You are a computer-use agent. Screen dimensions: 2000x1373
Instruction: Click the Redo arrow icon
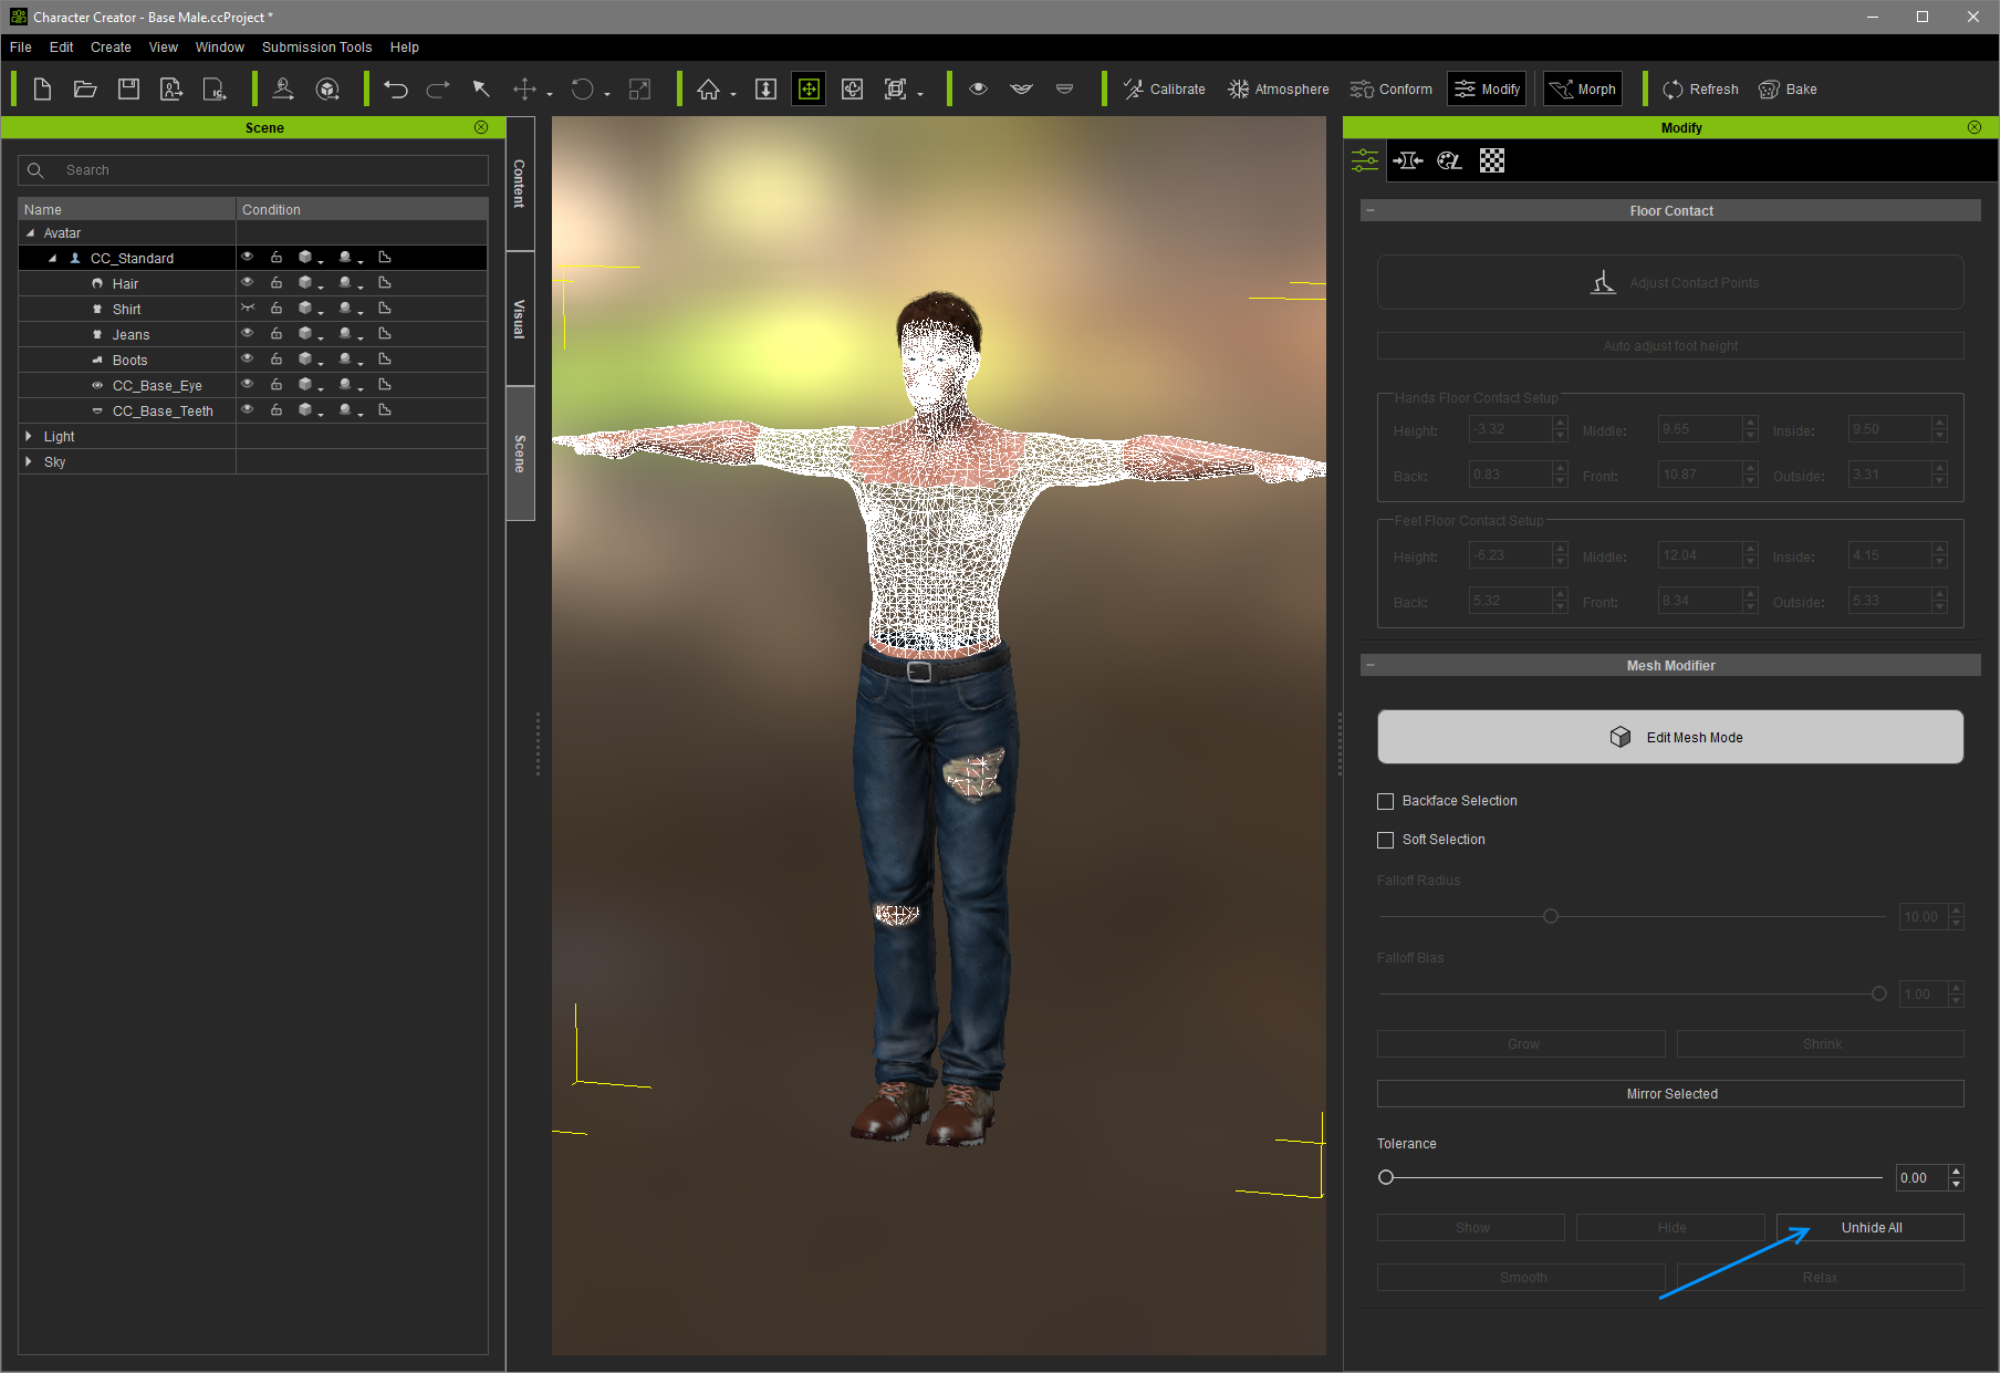[x=438, y=89]
